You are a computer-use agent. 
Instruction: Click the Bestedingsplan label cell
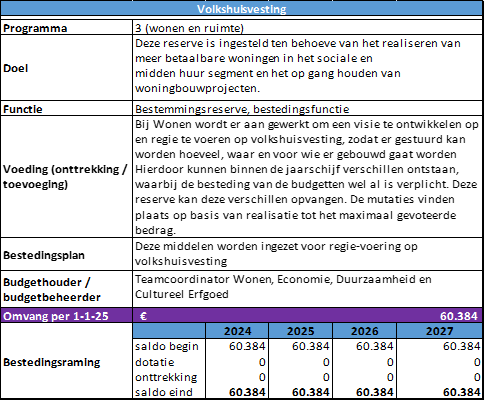(67, 255)
